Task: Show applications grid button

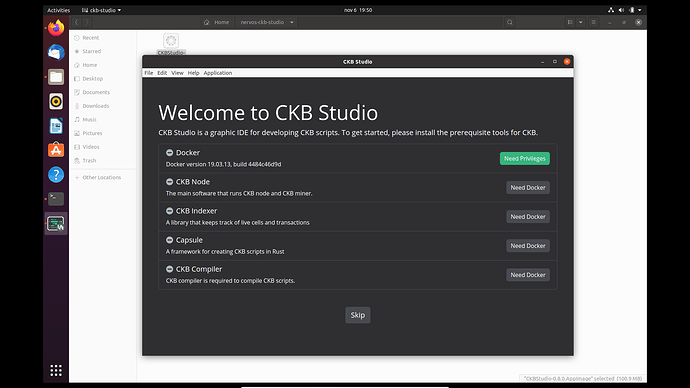Action: click(x=56, y=370)
